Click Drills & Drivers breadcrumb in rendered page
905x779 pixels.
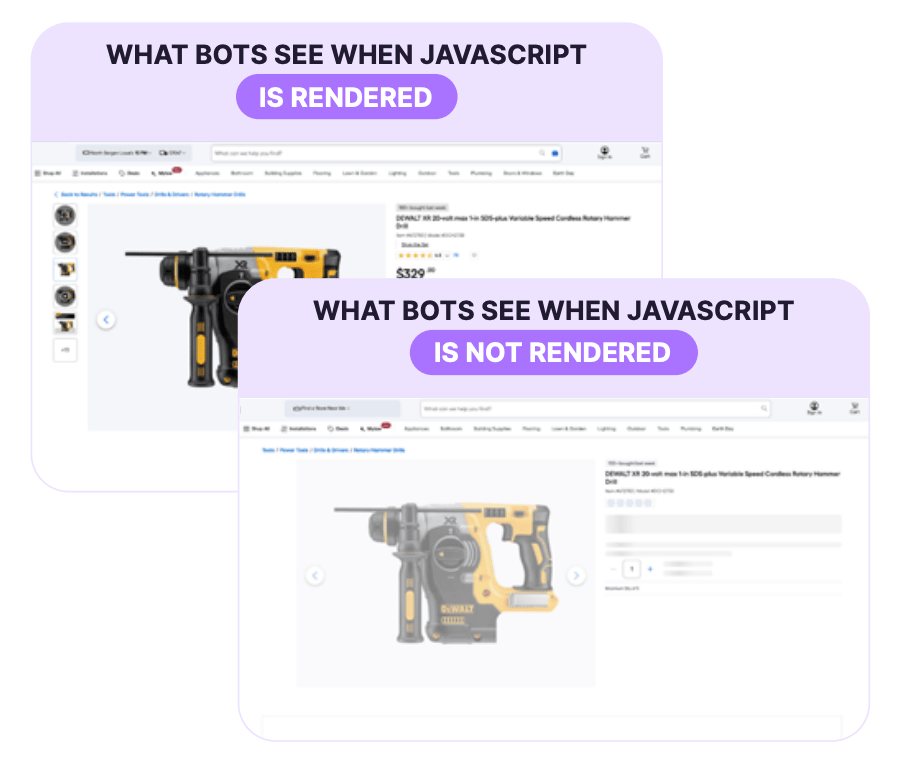(171, 194)
